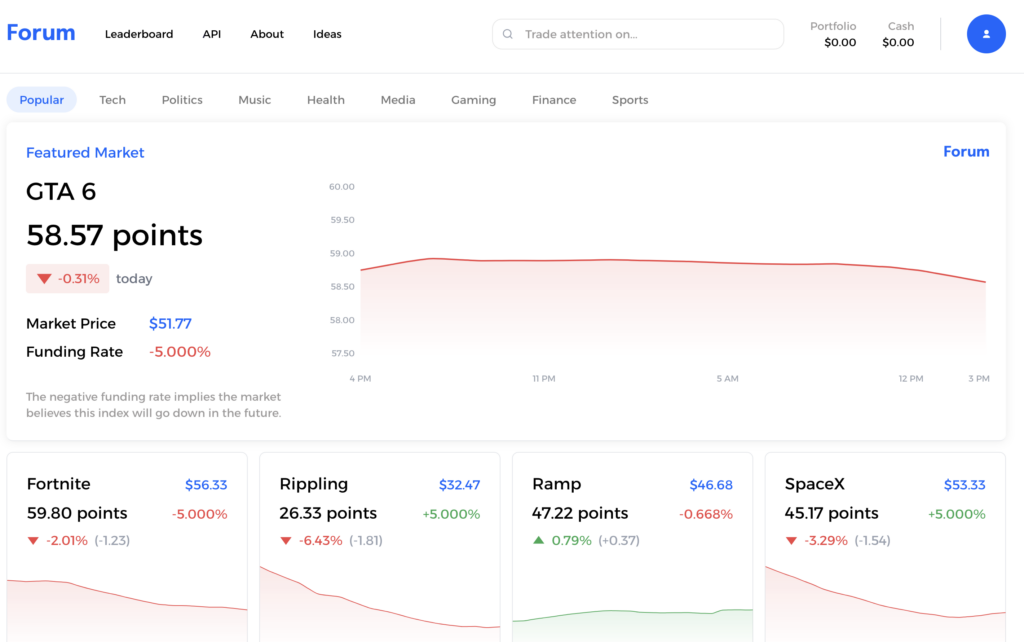Switch to the Health category tab

tap(326, 100)
